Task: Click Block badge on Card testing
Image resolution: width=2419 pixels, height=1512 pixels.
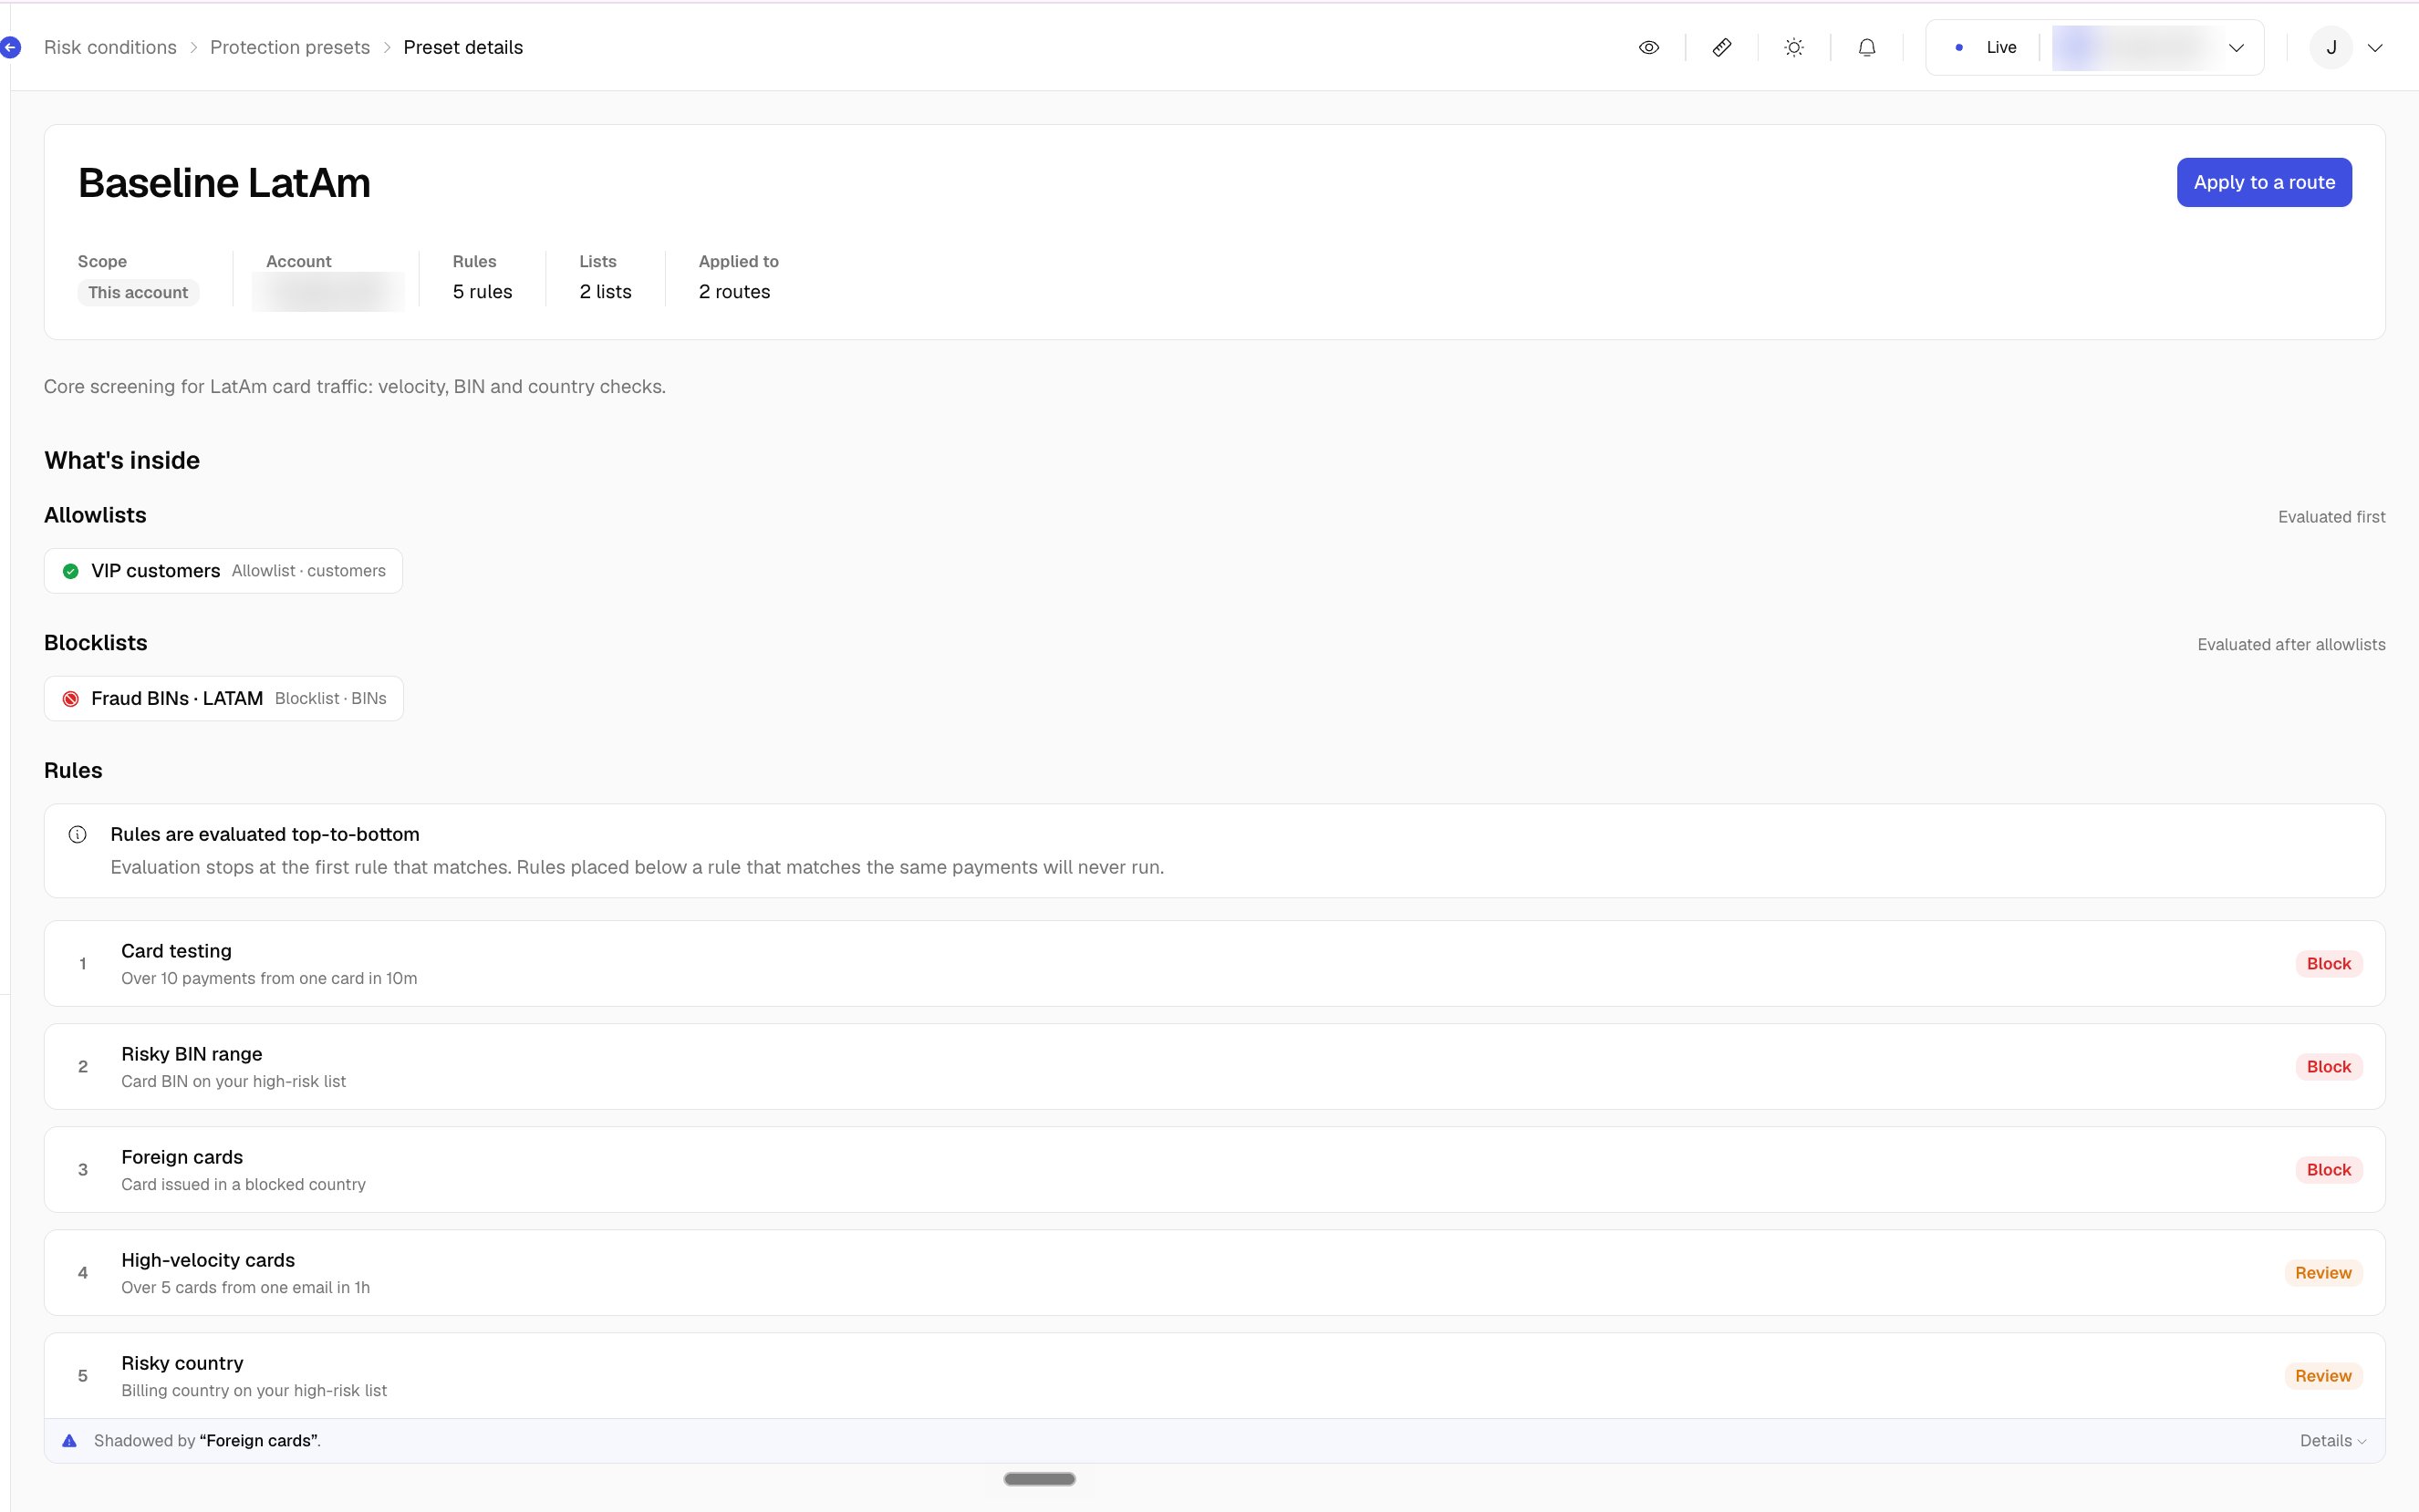Action: pyautogui.click(x=2328, y=963)
